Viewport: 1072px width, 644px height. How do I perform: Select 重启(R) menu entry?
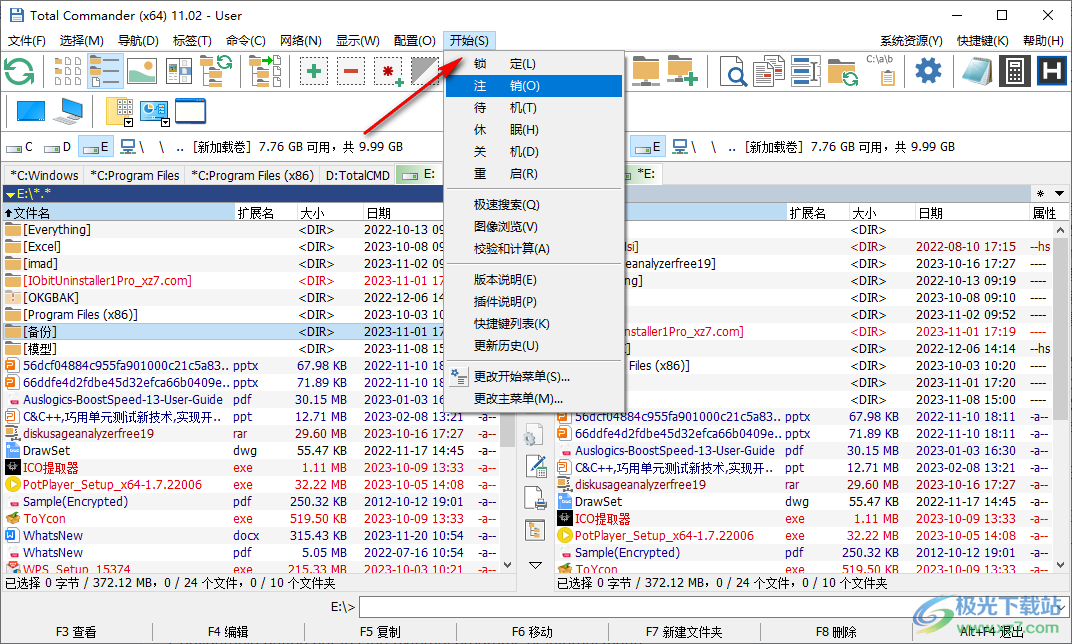[x=534, y=174]
